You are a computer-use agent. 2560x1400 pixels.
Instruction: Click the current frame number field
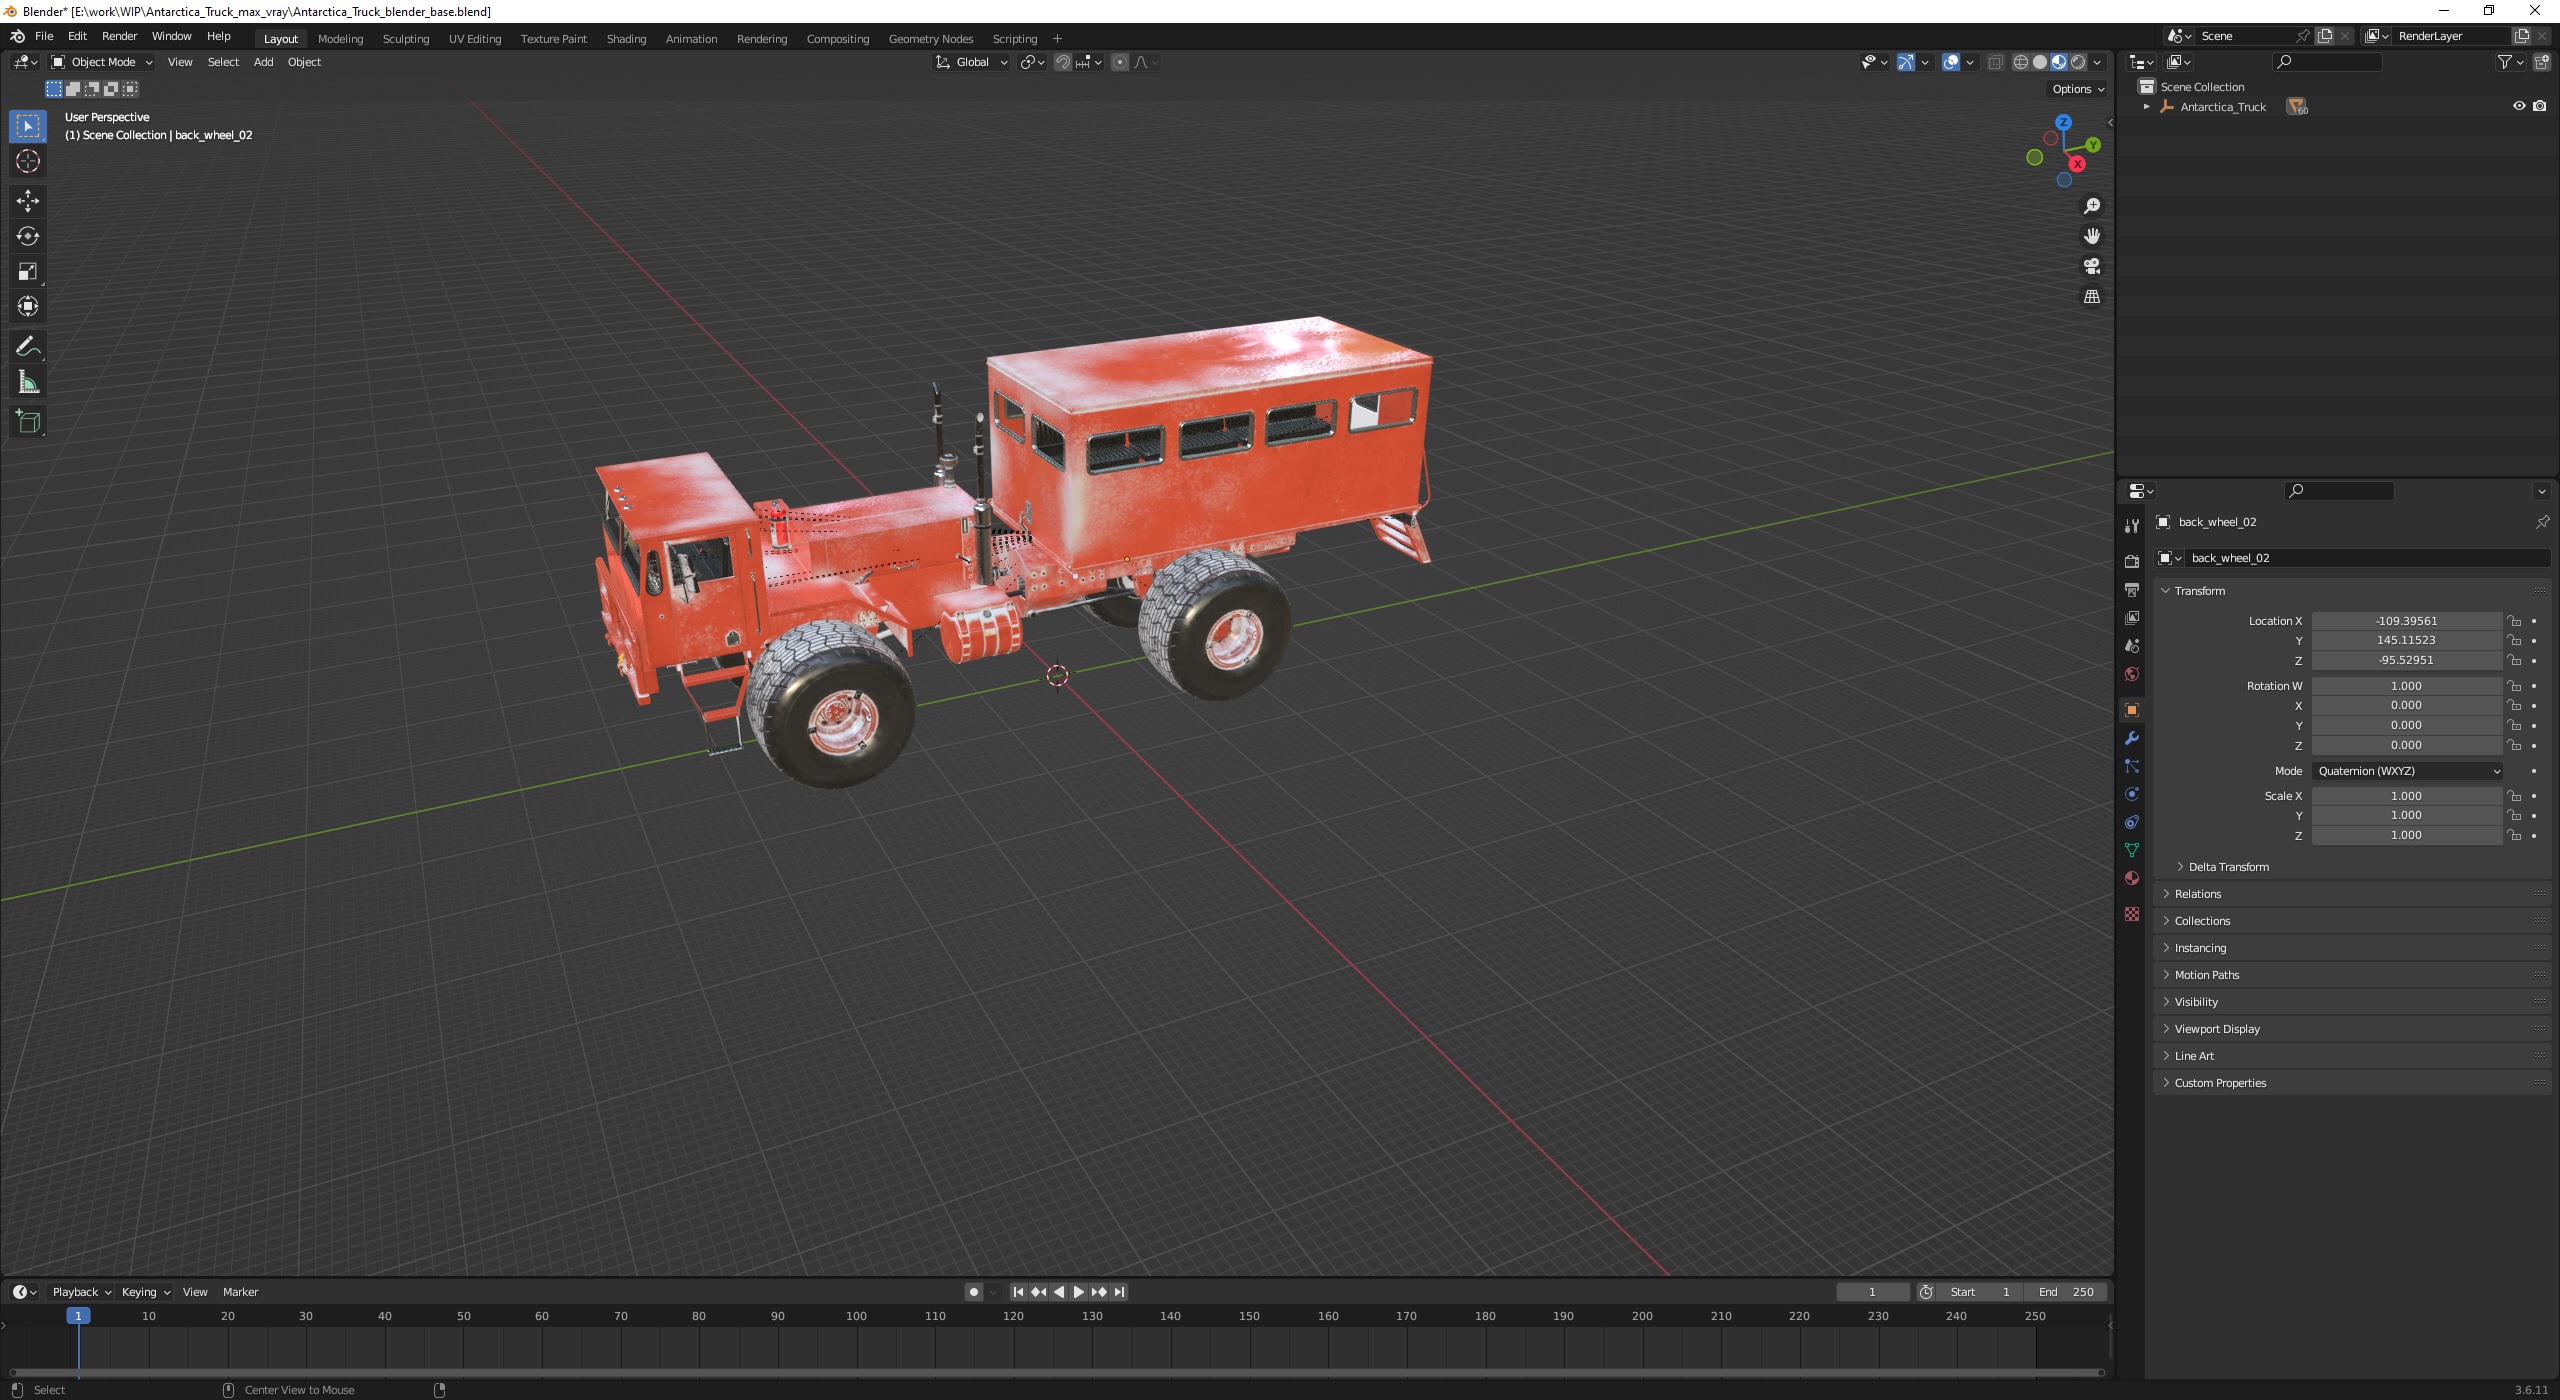point(1872,1292)
